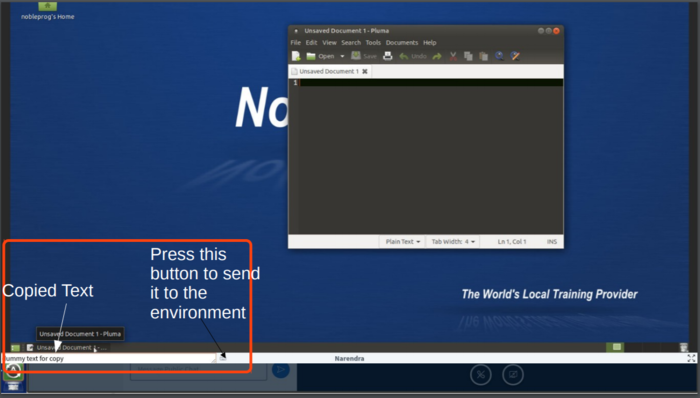
Task: Expand the Open recent files arrow
Action: [x=342, y=56]
